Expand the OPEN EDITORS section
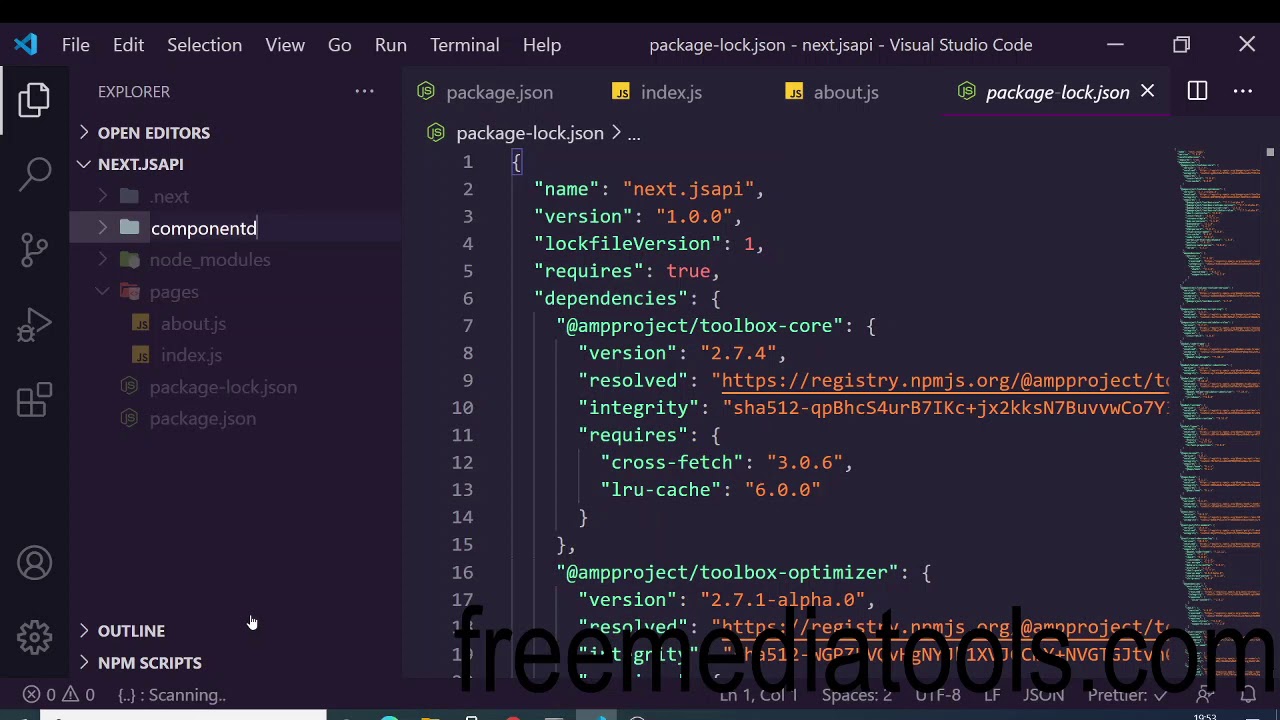1280x720 pixels. 153,133
